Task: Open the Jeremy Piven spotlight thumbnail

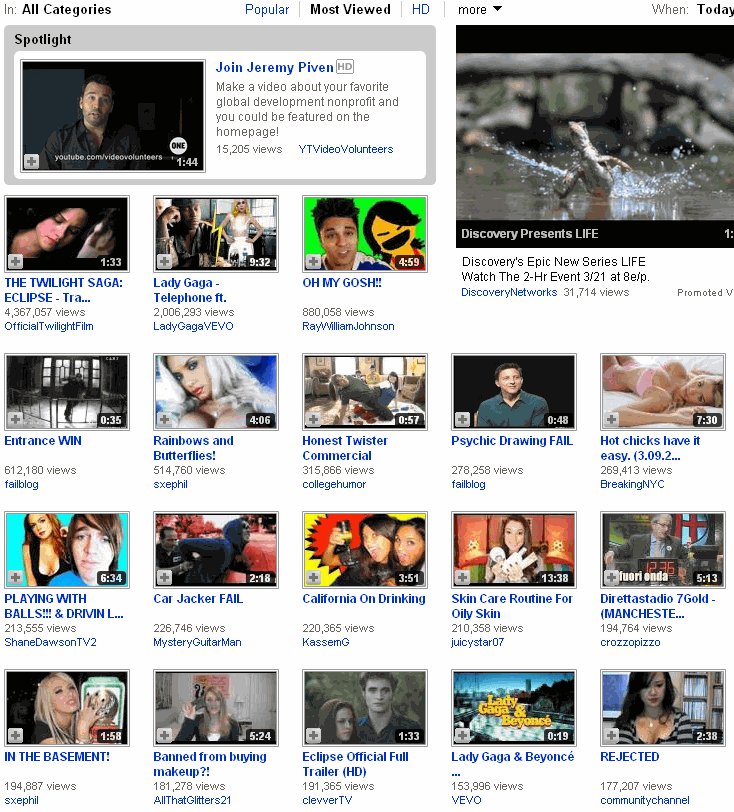Action: [x=113, y=115]
